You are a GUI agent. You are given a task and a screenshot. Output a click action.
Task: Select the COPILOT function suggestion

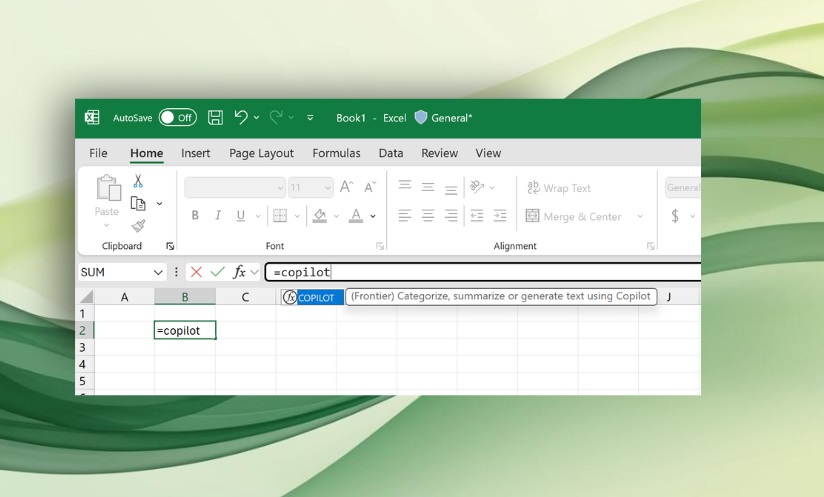tap(315, 297)
